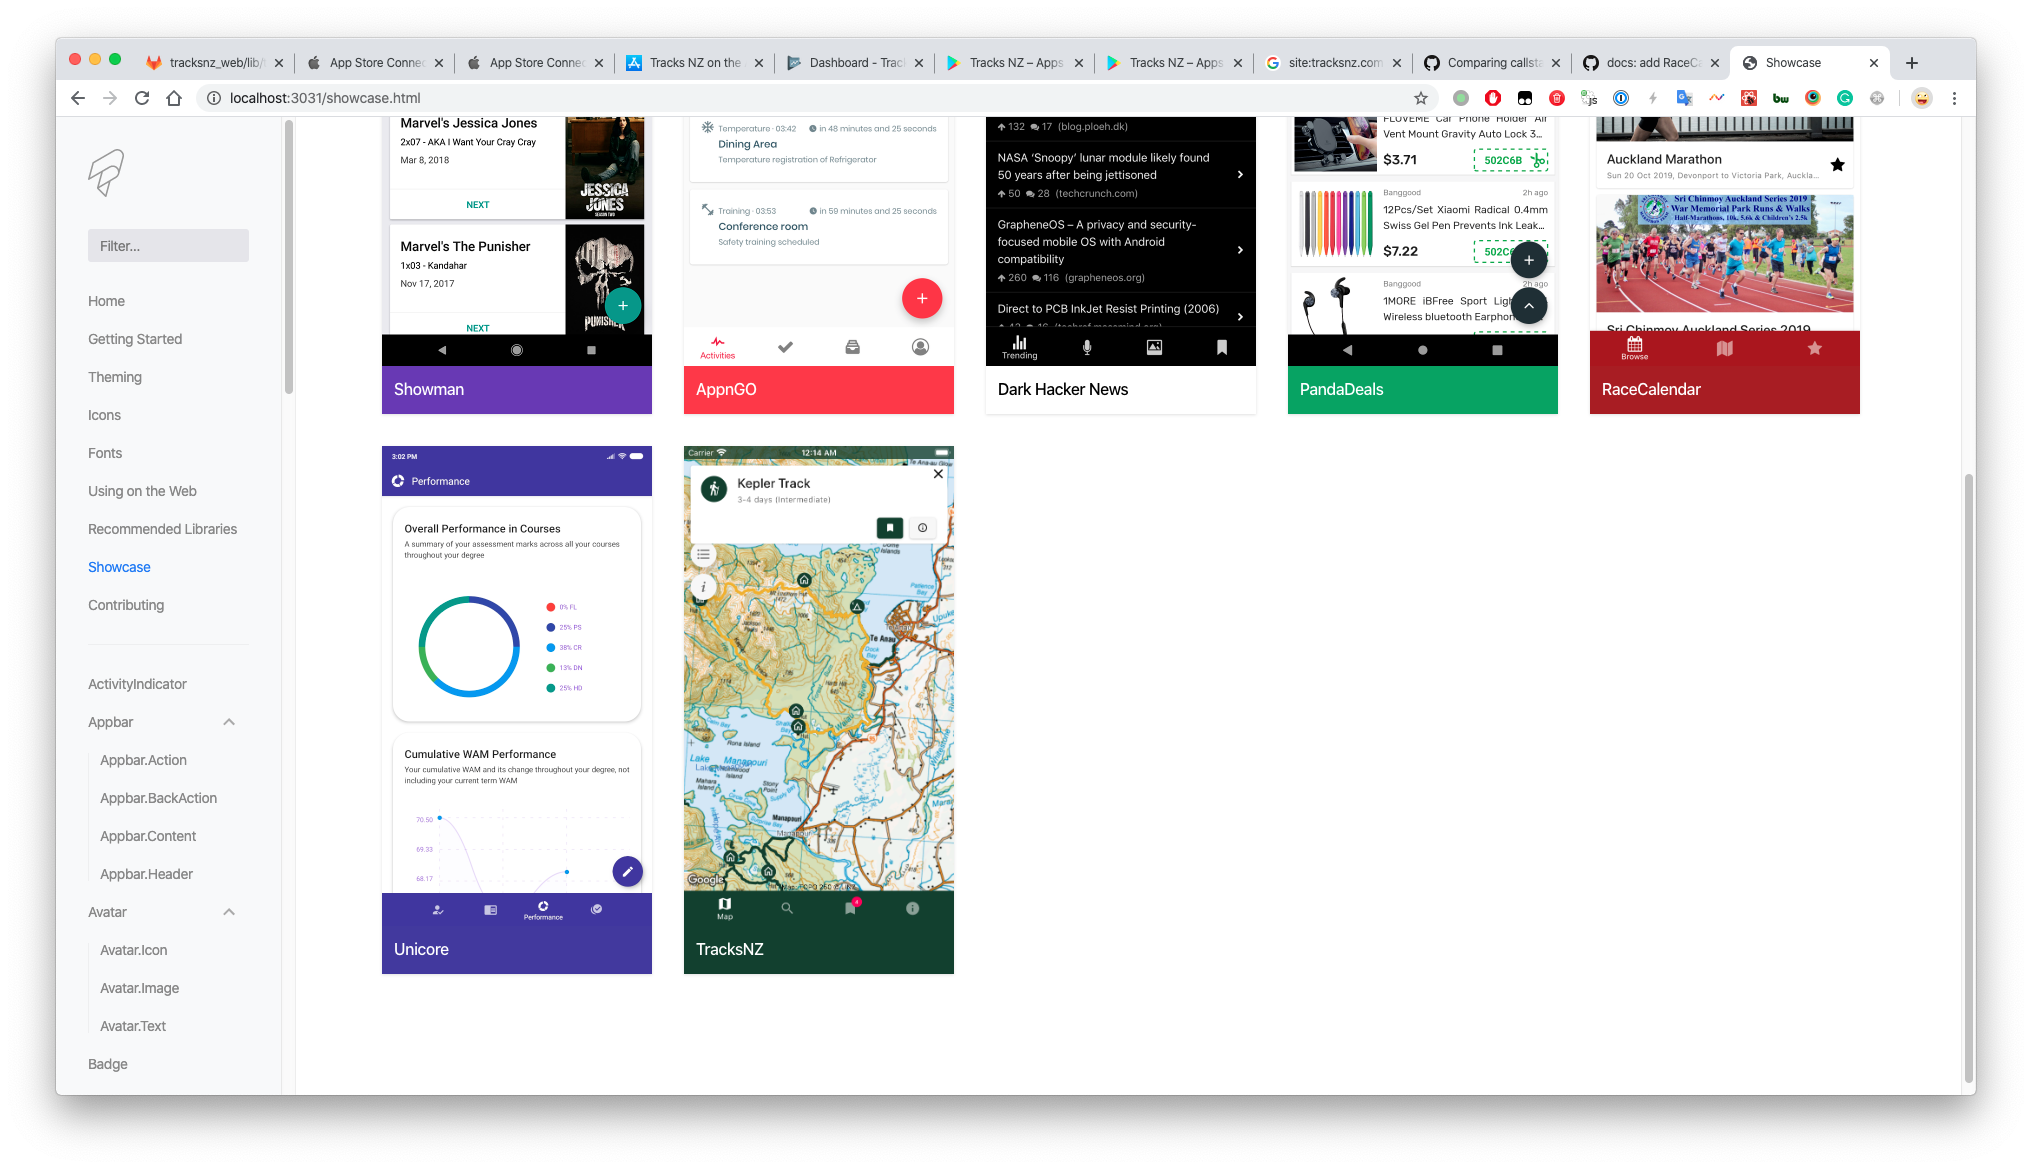Screen dimensions: 2032x1169
Task: Collapse the Appbar section chevron
Action: [229, 722]
